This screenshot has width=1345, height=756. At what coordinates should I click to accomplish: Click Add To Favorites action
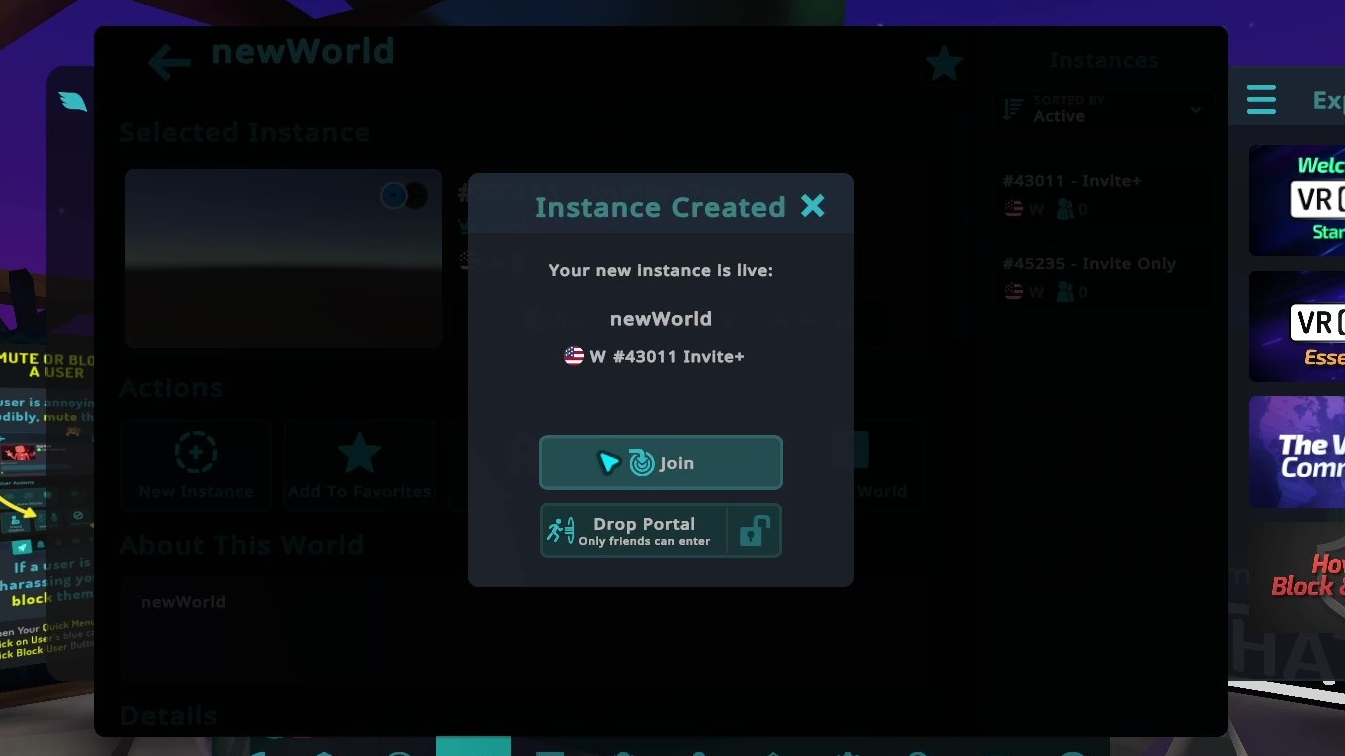tap(359, 465)
